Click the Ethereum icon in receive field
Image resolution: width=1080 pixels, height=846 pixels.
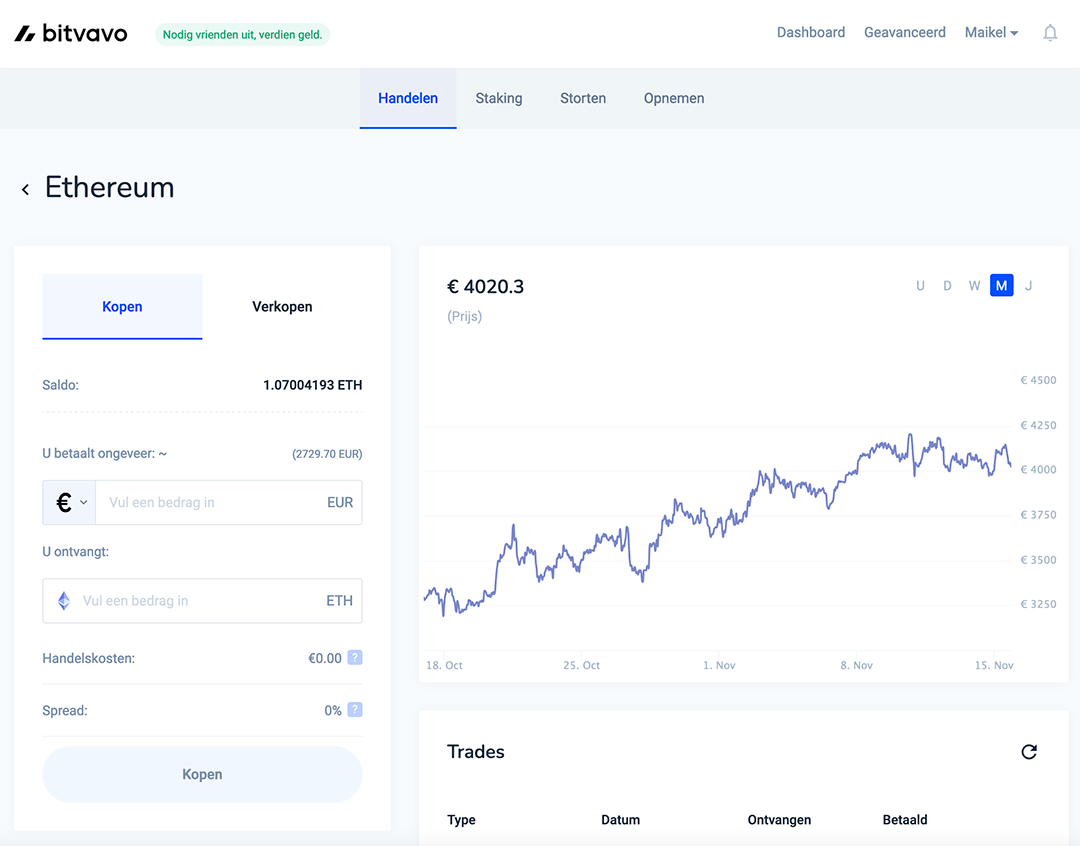click(x=64, y=601)
